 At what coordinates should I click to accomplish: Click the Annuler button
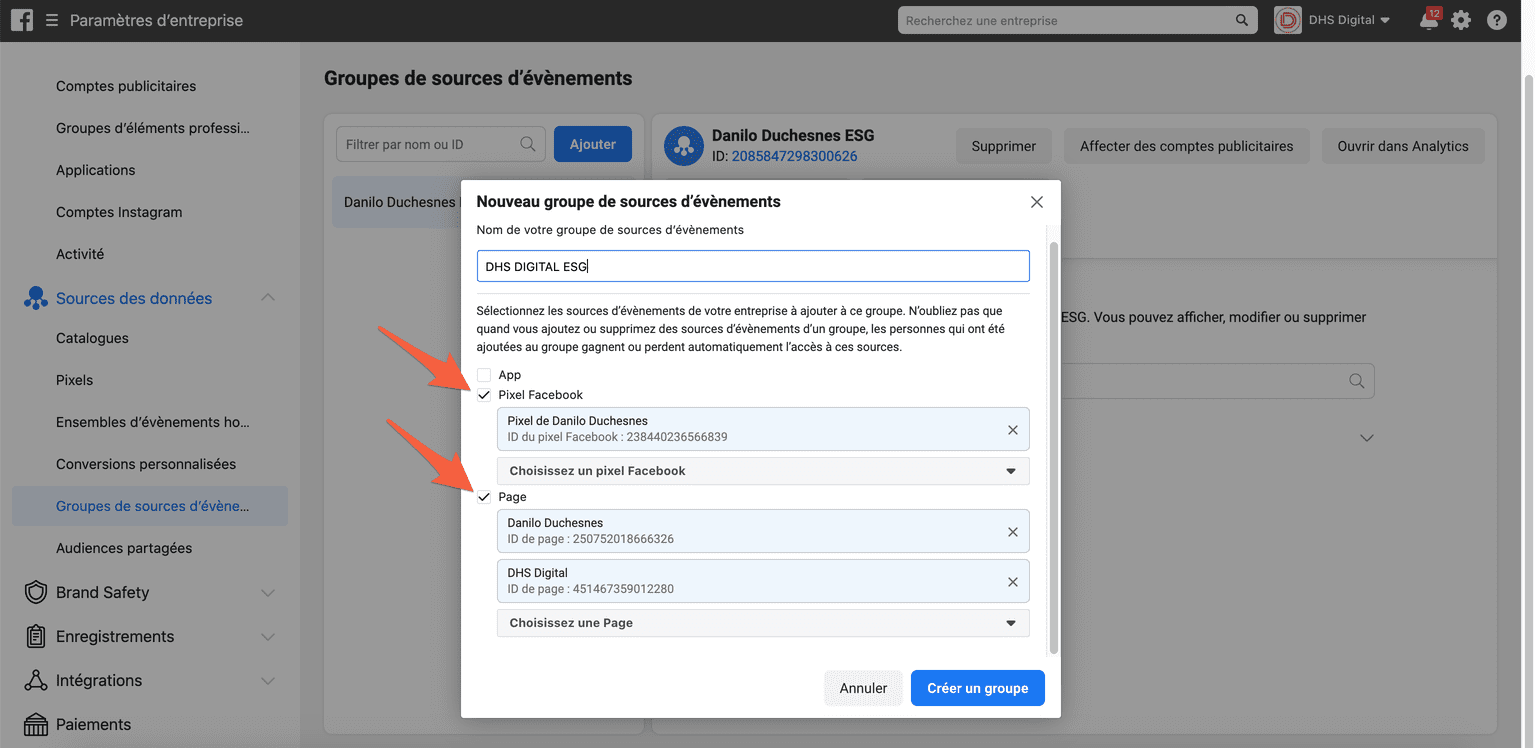863,688
